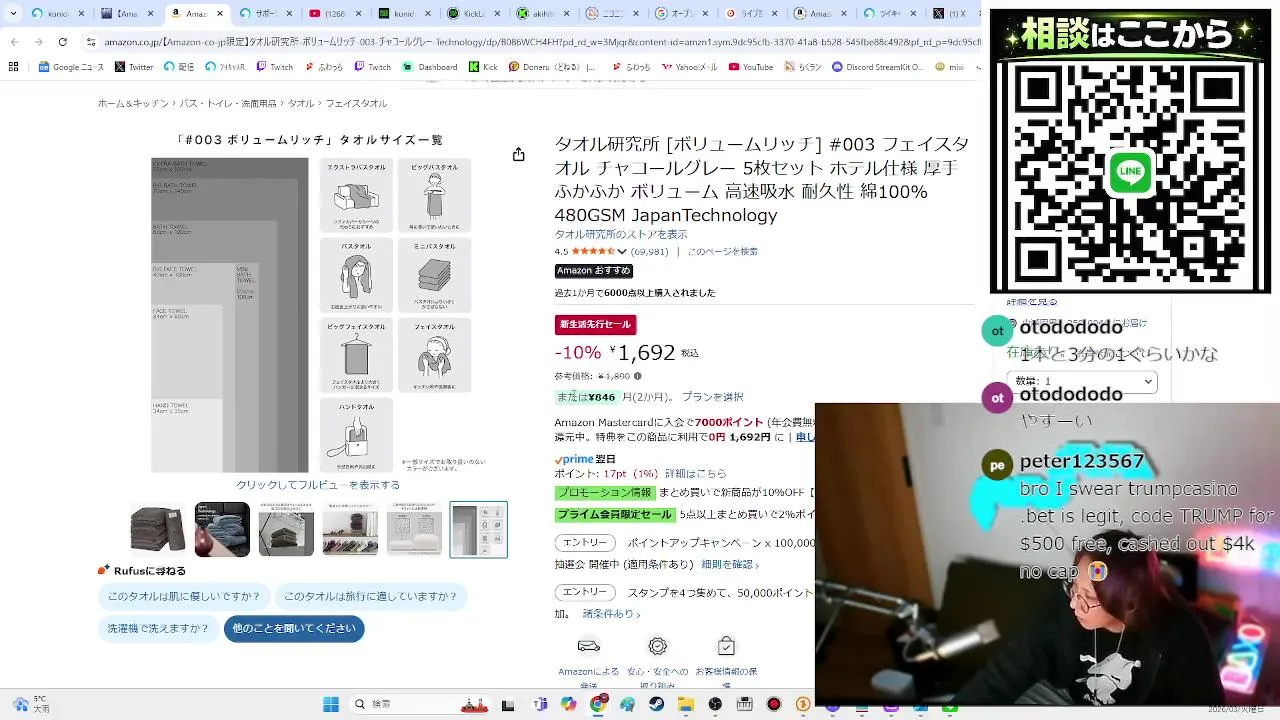Click the ビッグバスタオル size illustration
This screenshot has width=1280, height=720.
point(434,196)
